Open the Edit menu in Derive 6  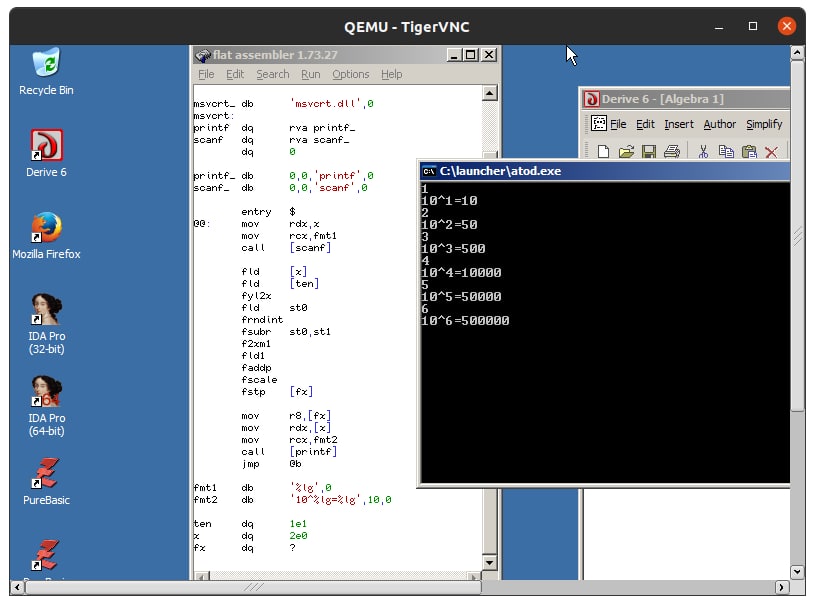point(645,124)
